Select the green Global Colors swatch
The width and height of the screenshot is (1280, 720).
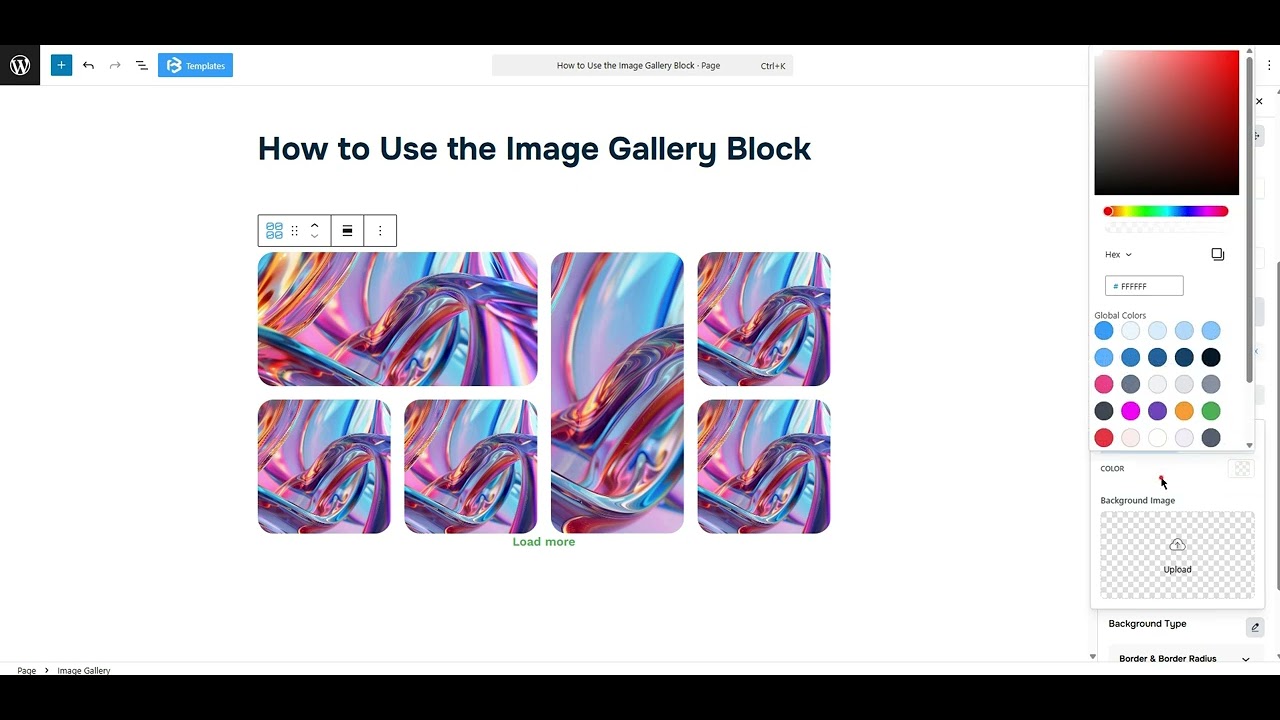1210,410
